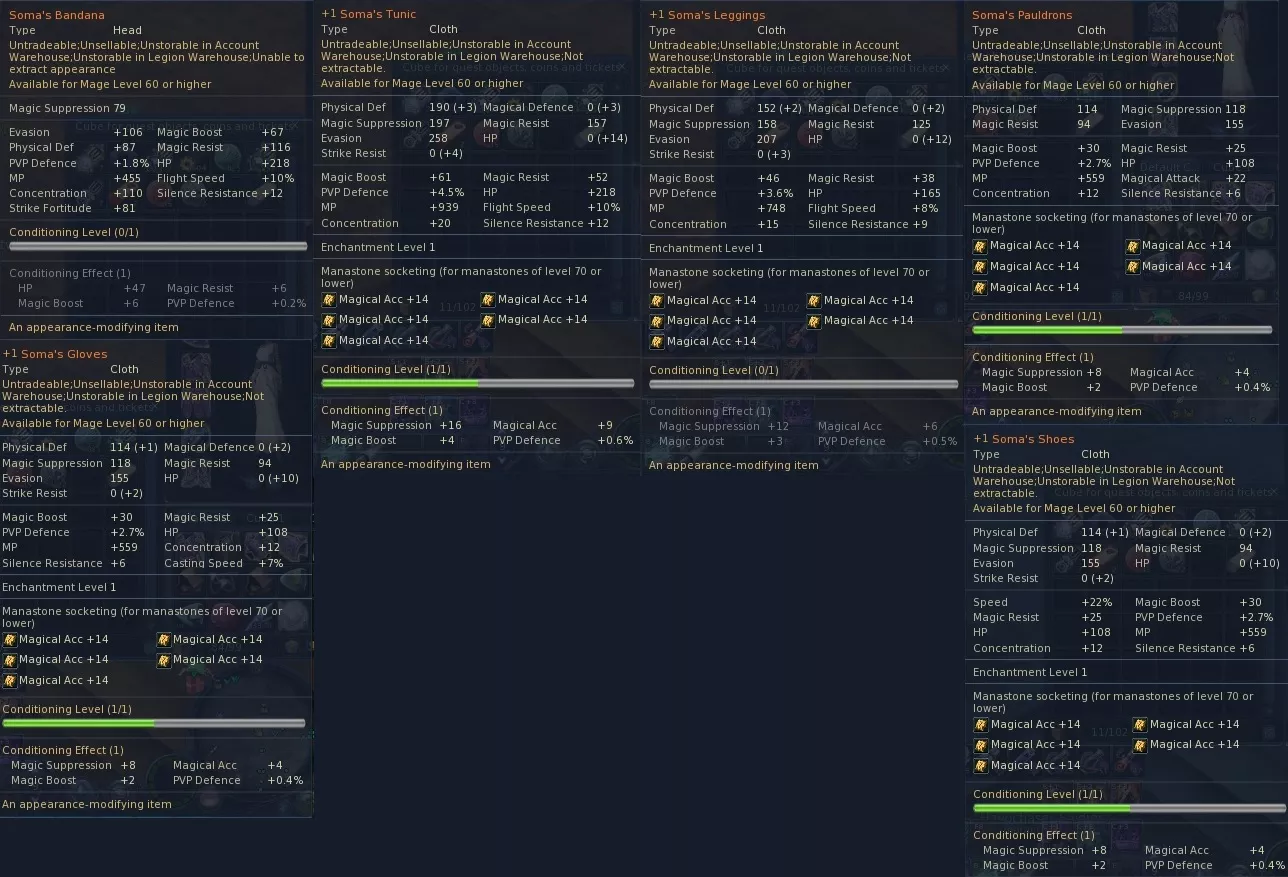Click the "+1 Soma's Tunic" item title
Screen dimensions: 1288x877
(x=369, y=14)
